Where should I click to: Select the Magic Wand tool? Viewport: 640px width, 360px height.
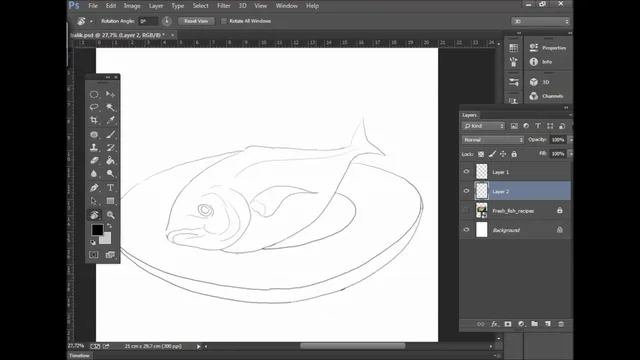(110, 107)
